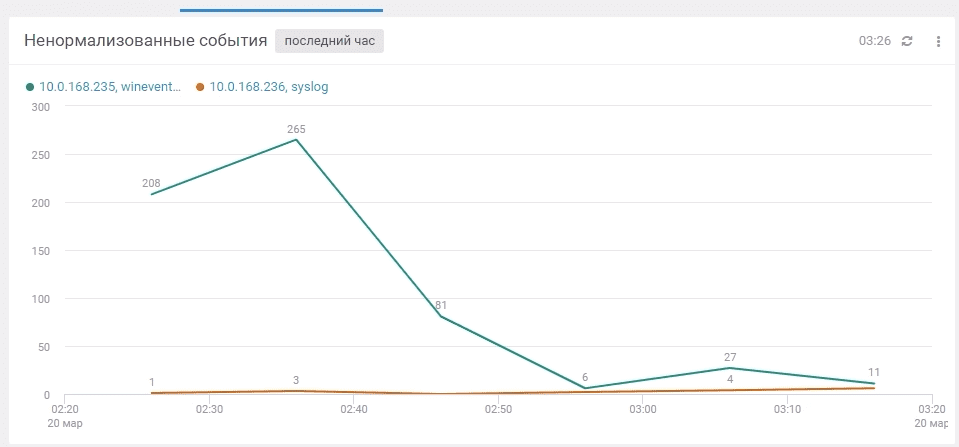Click the 81 data point on the chart
The height and width of the screenshot is (447, 959).
441,316
